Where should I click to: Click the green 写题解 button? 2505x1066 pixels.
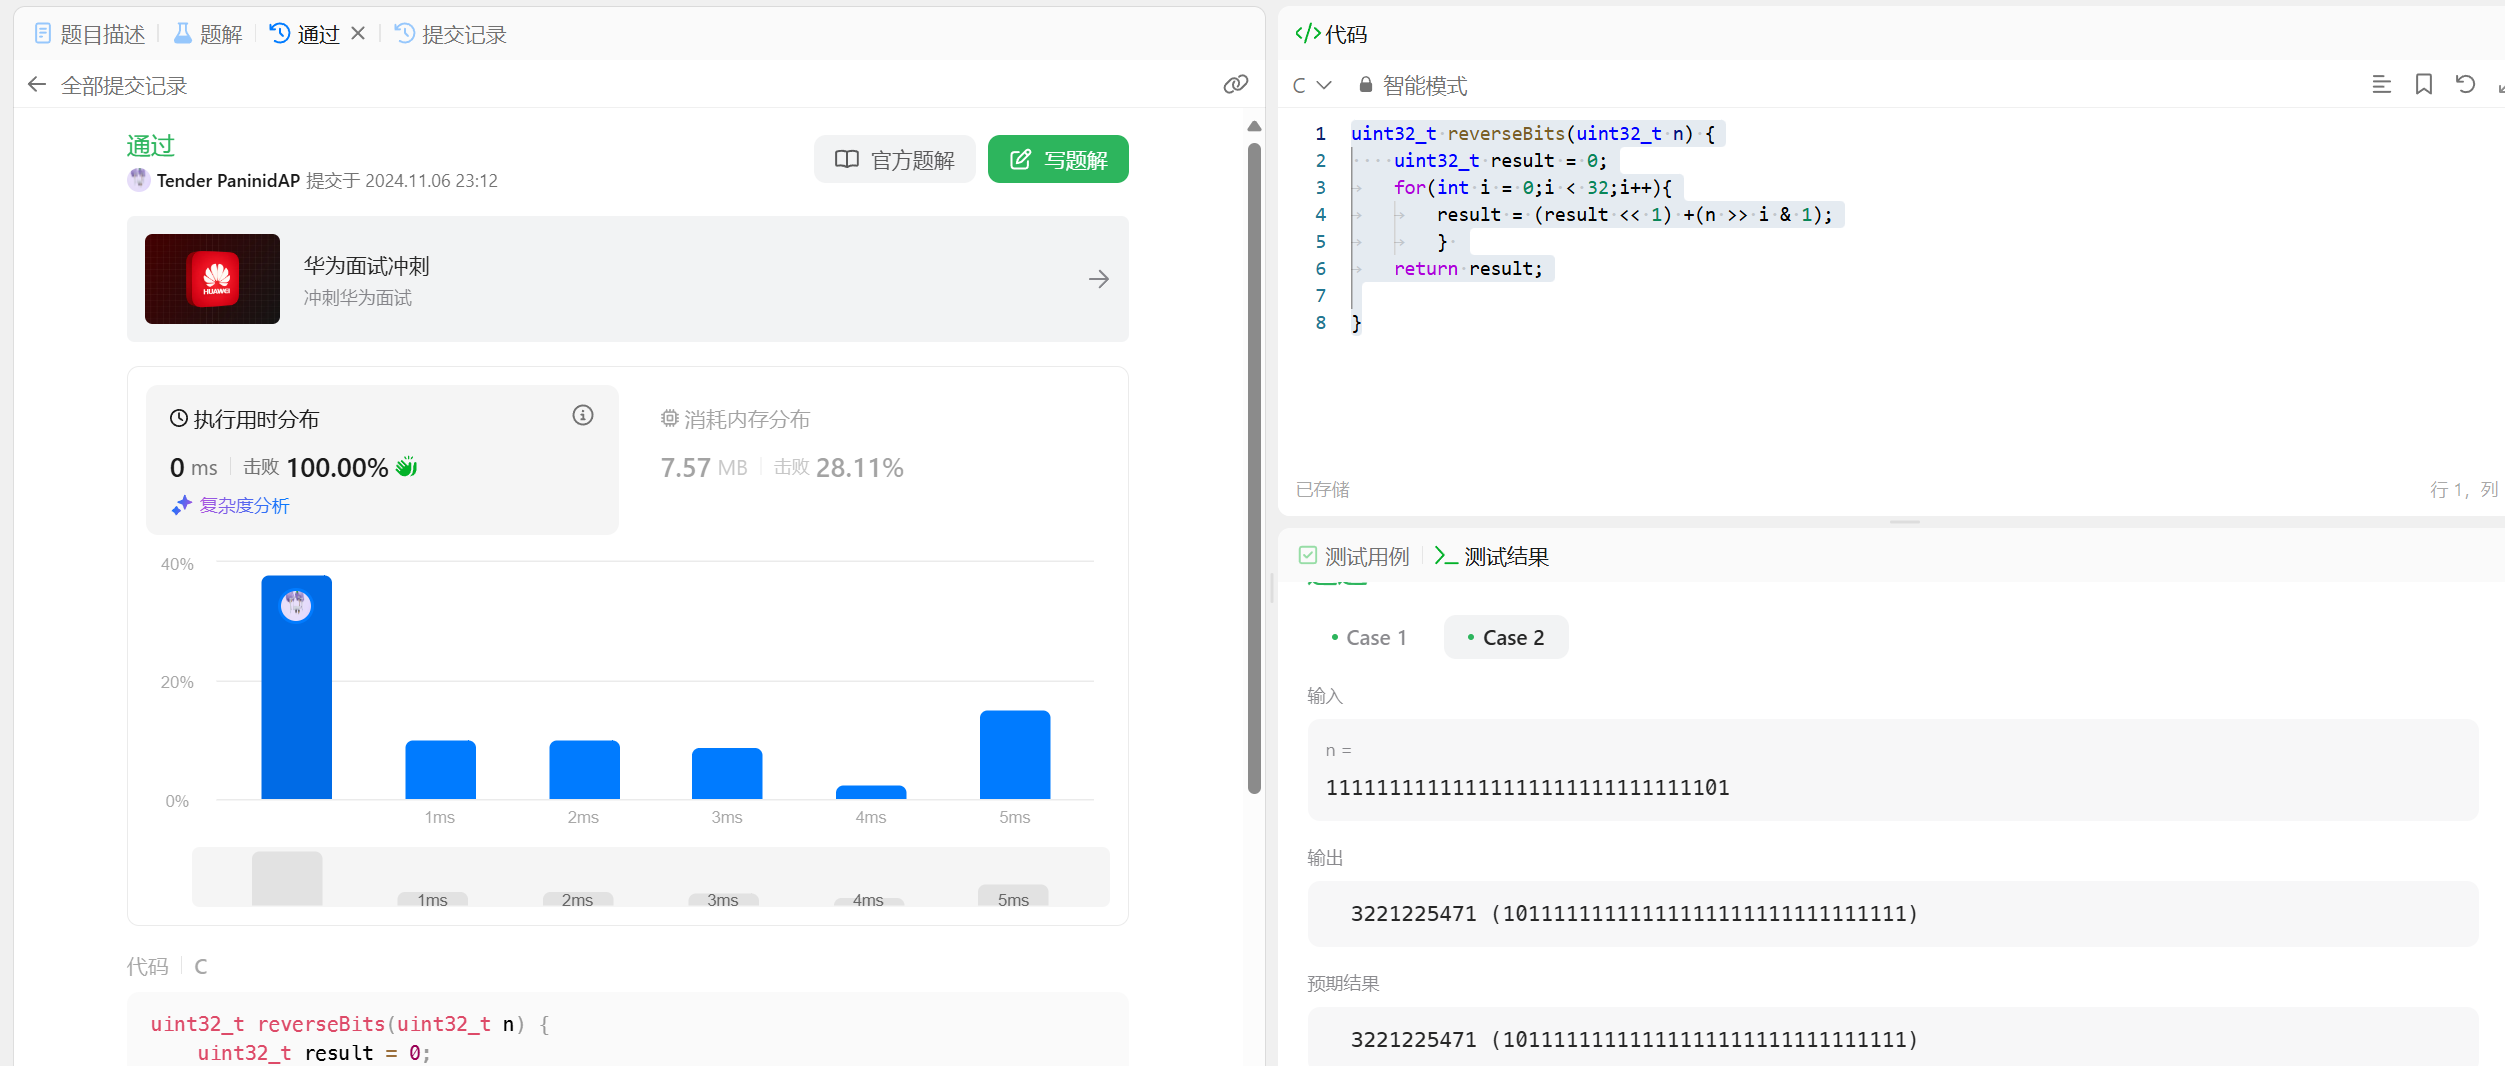[x=1058, y=160]
